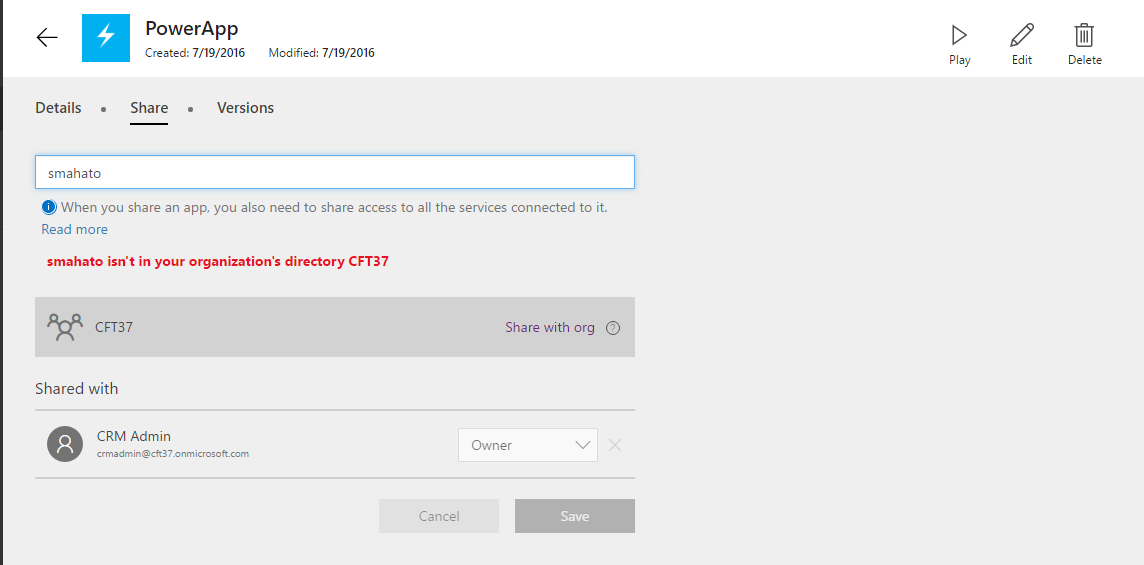Viewport: 1144px width, 565px height.
Task: Open the Versions tab
Action: (x=245, y=108)
